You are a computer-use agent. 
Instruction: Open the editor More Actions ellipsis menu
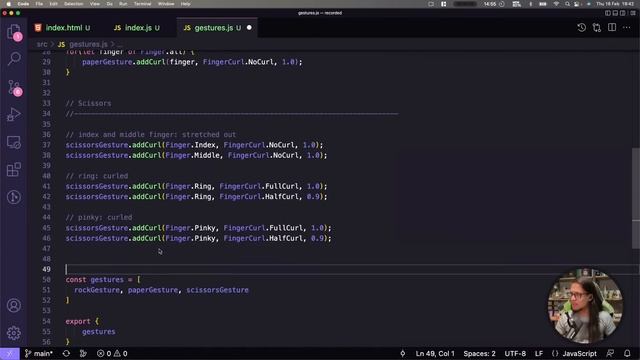(627, 27)
